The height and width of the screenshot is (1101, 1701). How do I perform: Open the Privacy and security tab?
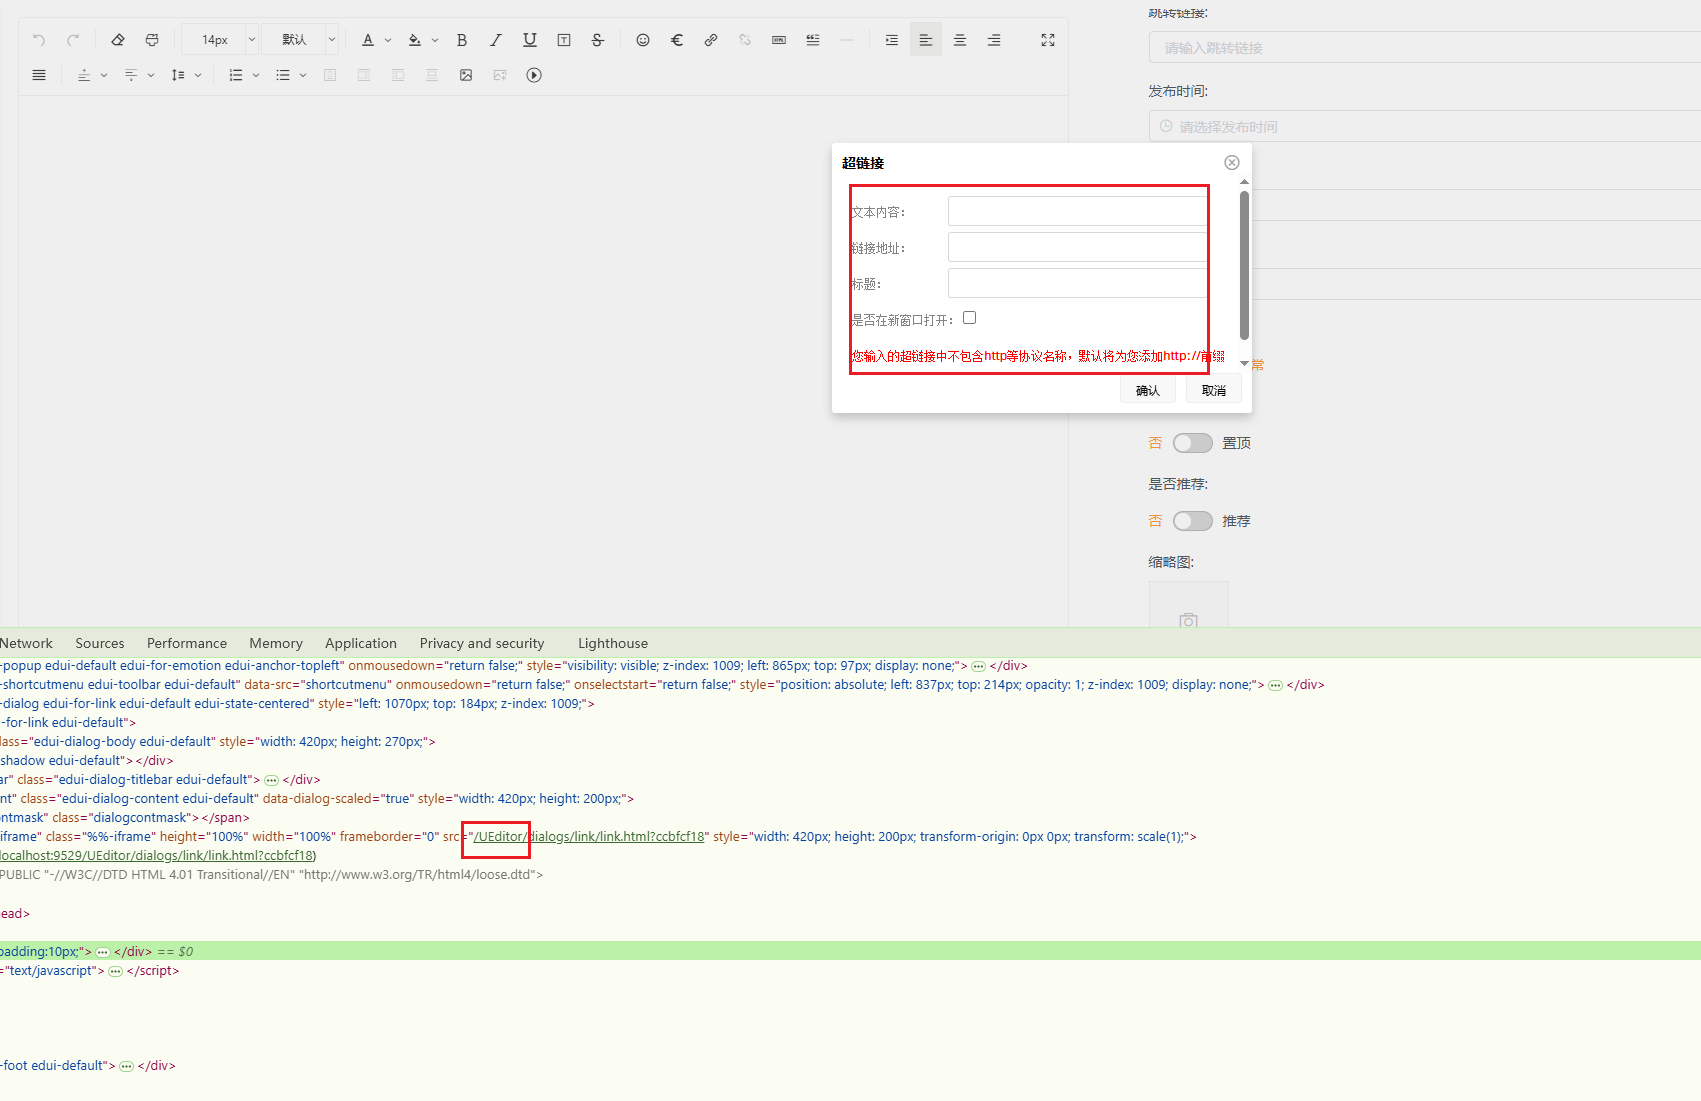482,643
